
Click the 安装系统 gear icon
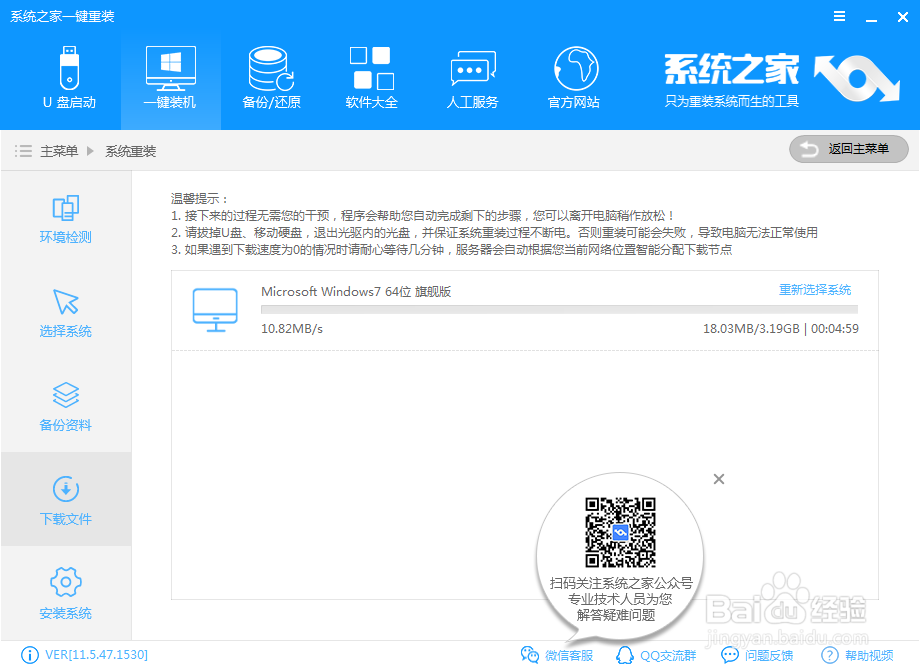(x=66, y=582)
